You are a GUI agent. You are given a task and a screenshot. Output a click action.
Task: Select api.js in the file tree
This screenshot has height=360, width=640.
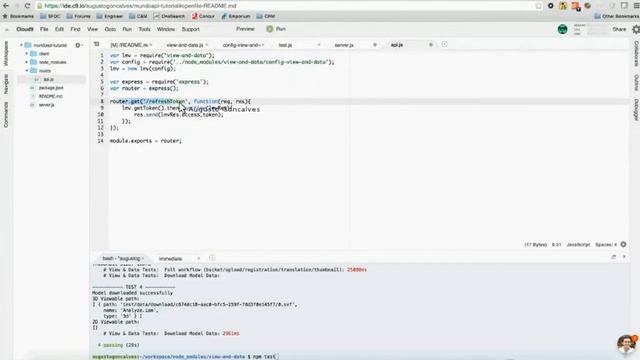point(49,79)
